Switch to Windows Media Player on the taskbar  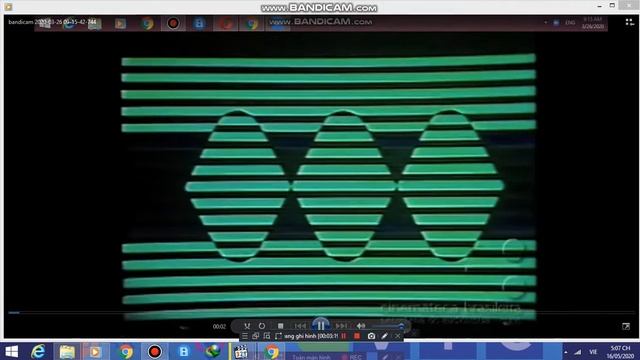pos(95,351)
